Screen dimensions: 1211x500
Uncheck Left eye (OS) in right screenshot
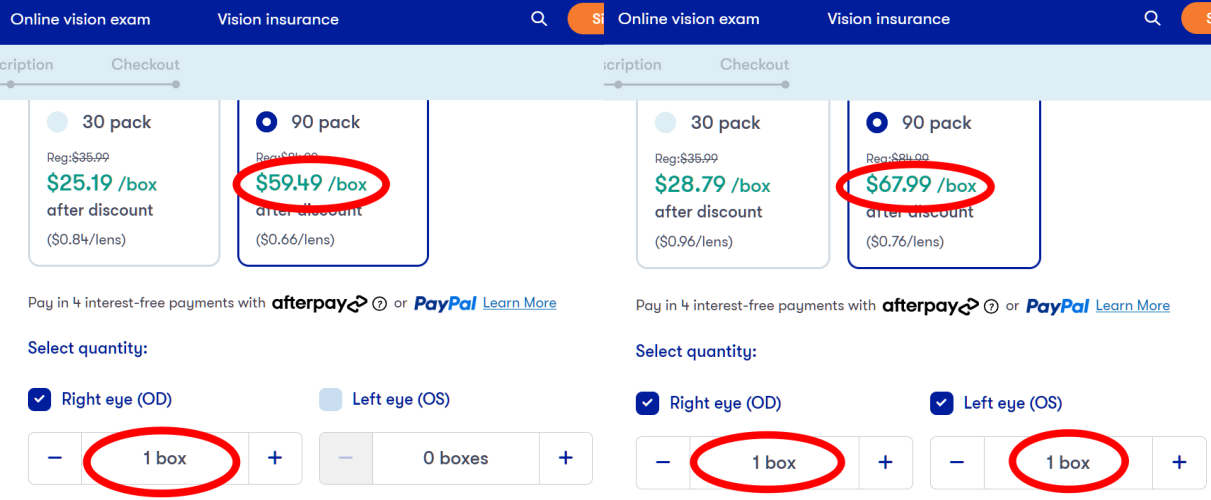(x=941, y=403)
